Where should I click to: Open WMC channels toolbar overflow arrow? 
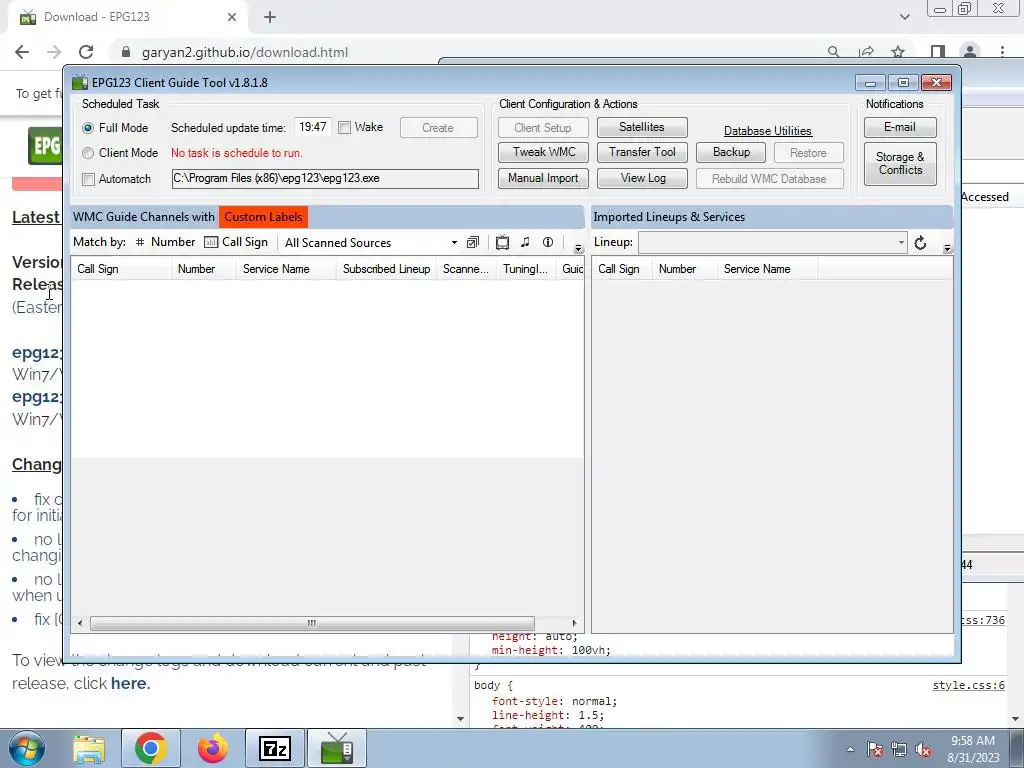(x=579, y=248)
